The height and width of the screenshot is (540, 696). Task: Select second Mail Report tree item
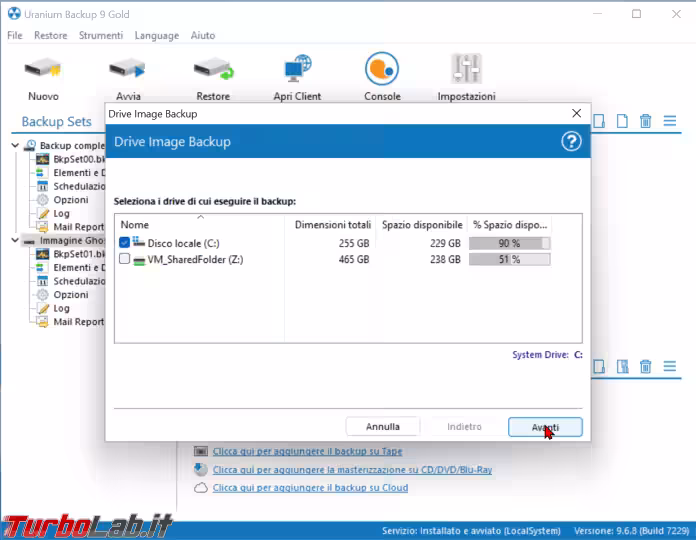(x=79, y=322)
